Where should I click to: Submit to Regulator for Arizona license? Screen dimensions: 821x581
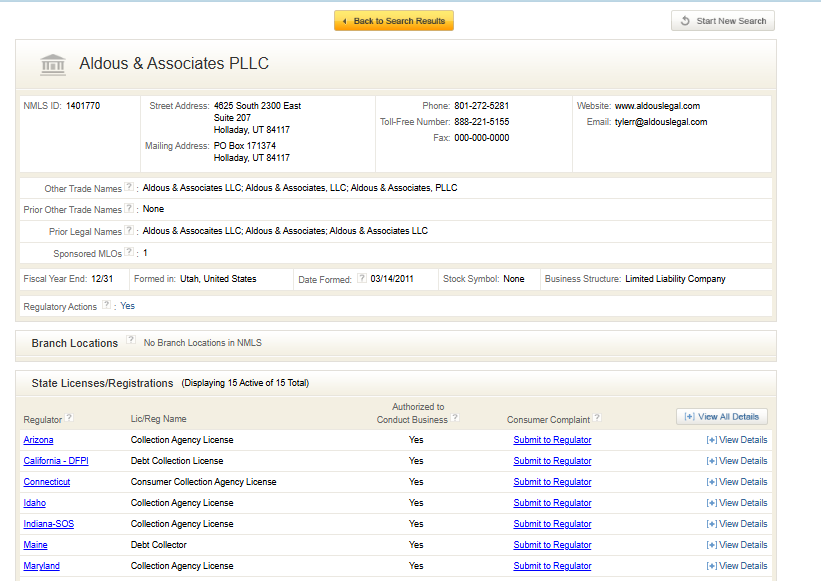[x=552, y=440]
